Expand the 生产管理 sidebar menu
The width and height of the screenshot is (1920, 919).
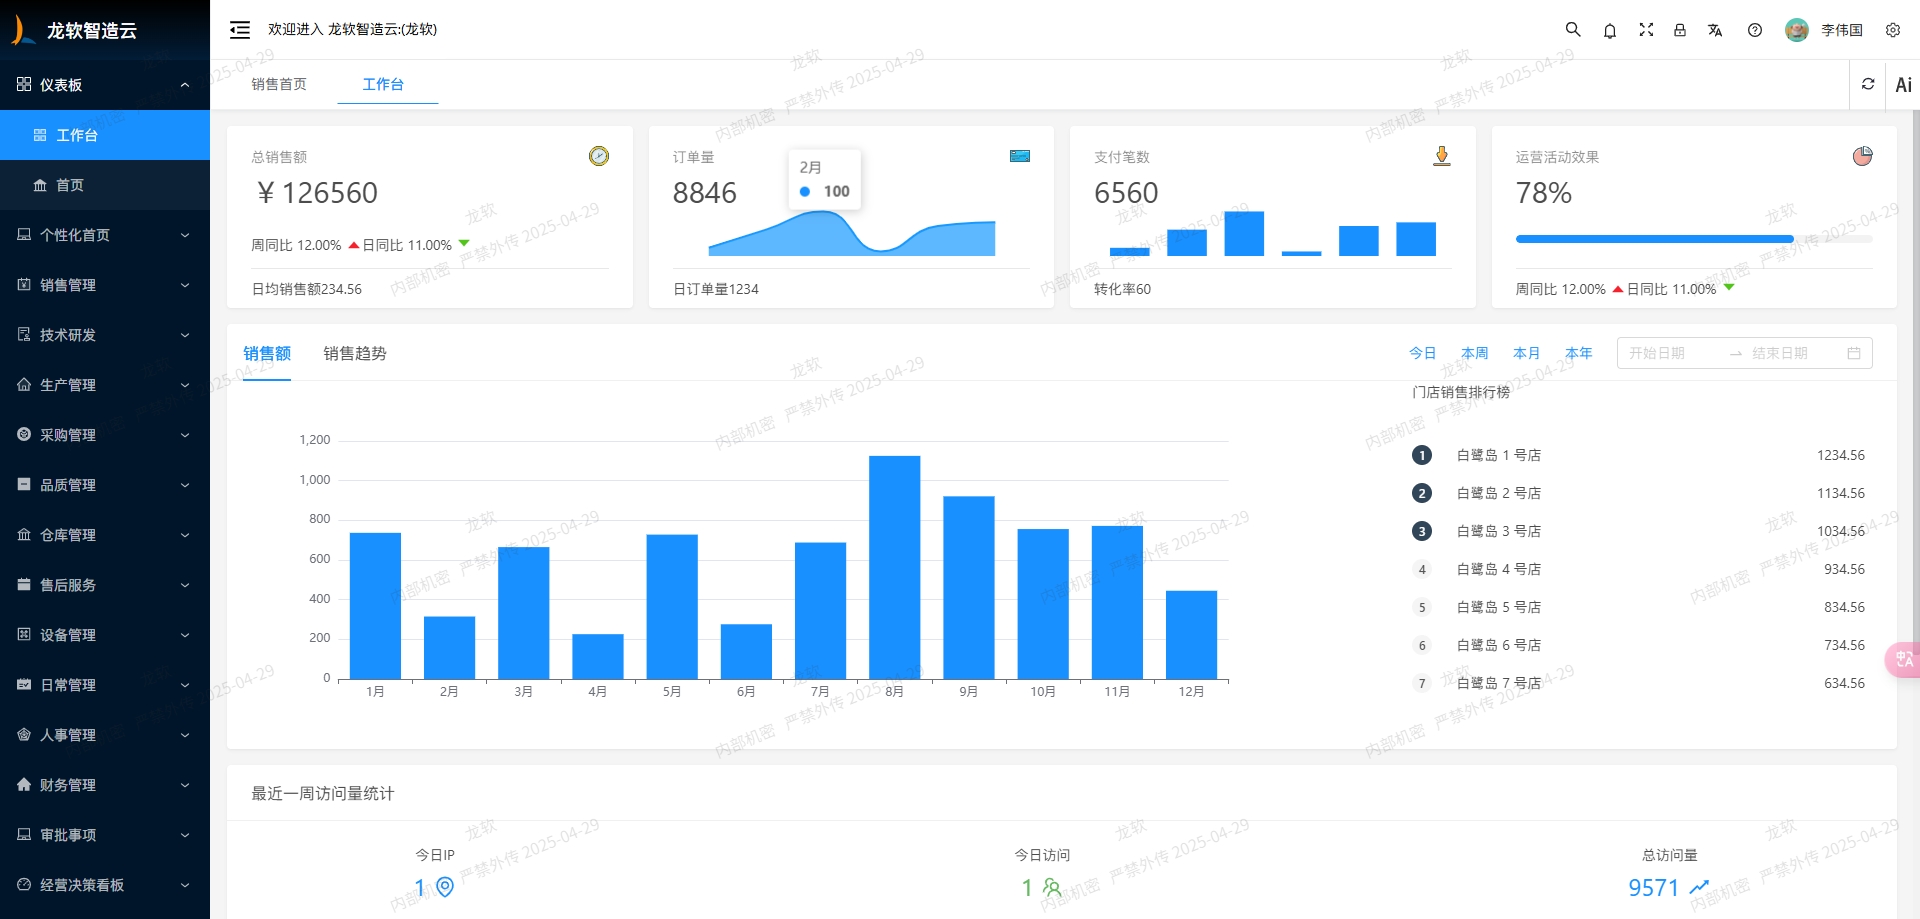(105, 385)
